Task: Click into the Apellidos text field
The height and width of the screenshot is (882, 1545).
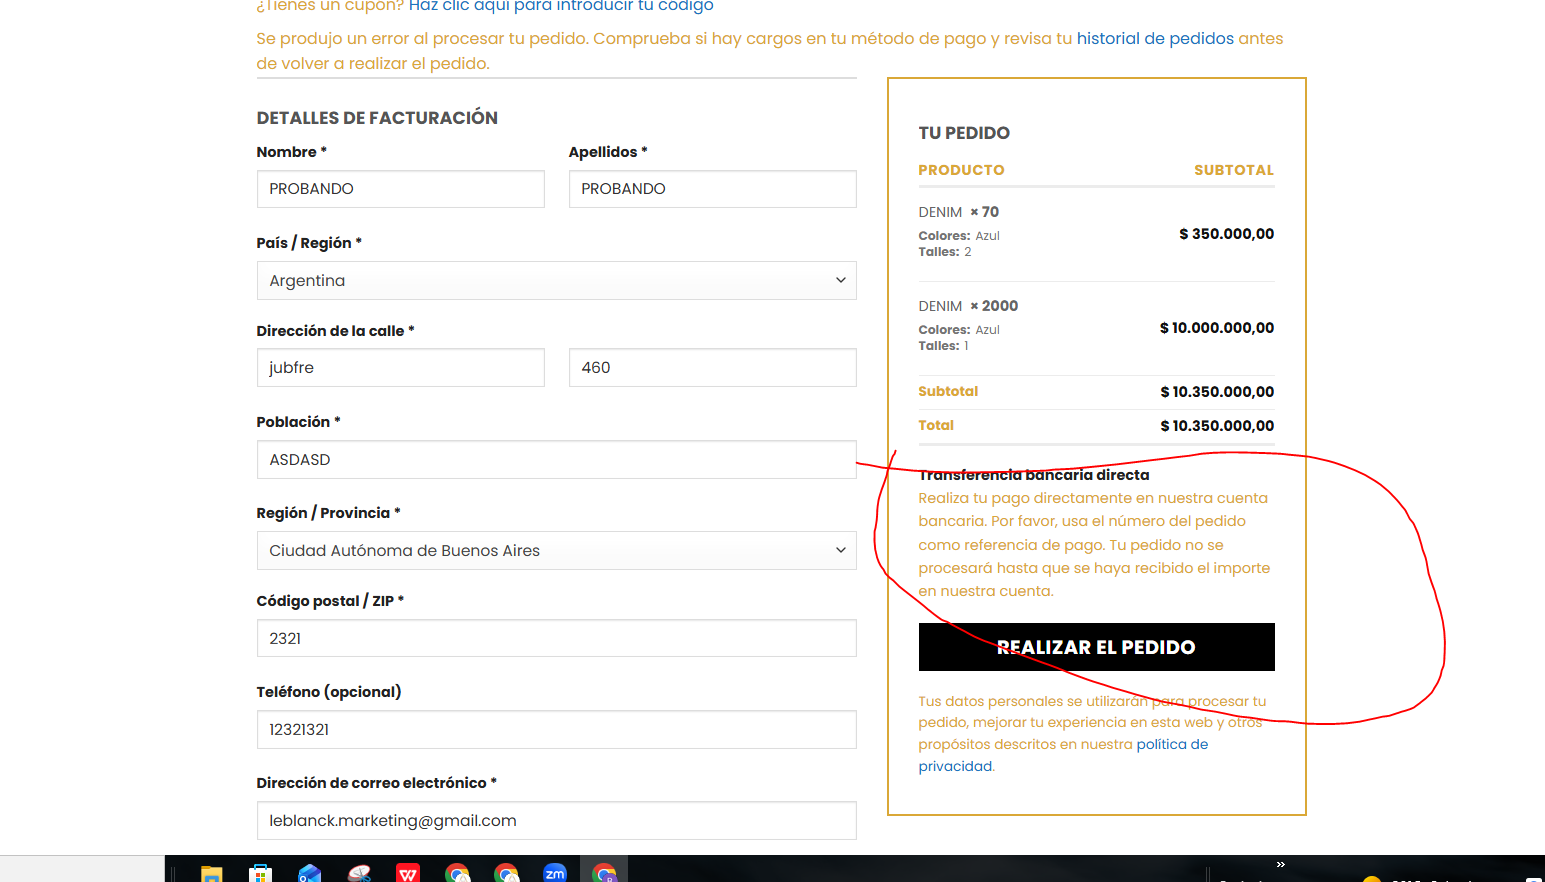Action: [712, 189]
